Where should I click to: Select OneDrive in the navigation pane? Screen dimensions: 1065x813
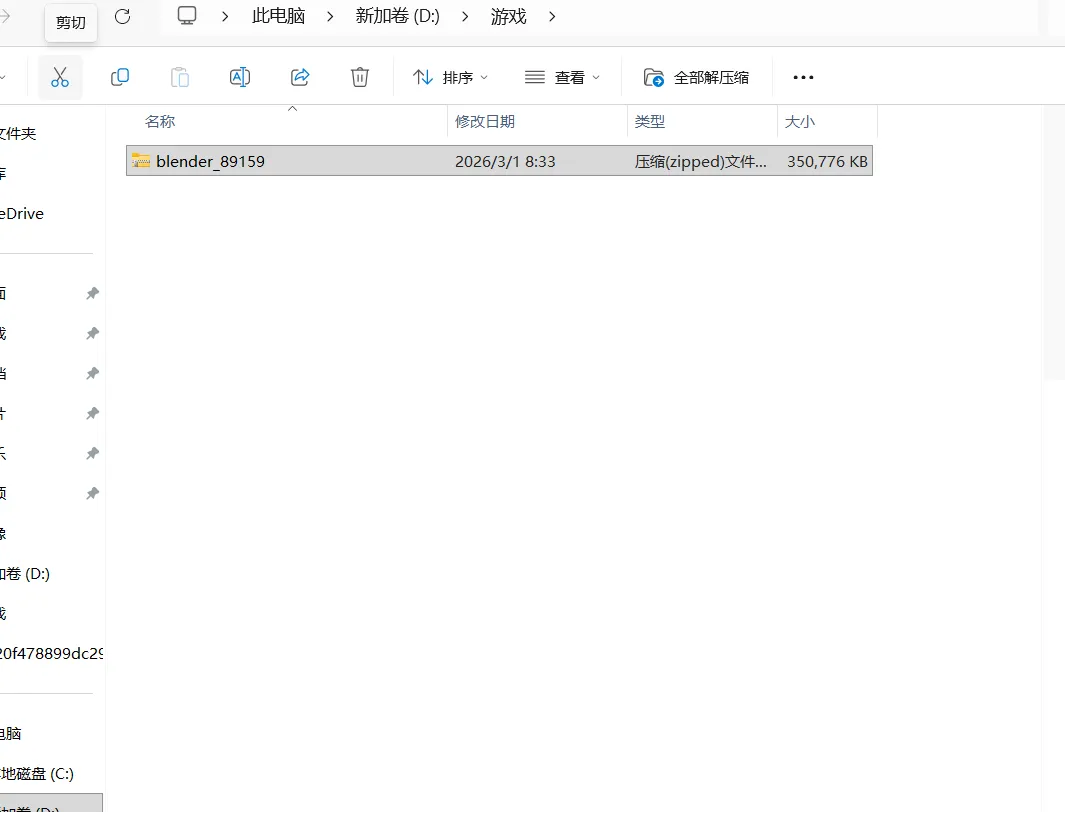click(22, 214)
